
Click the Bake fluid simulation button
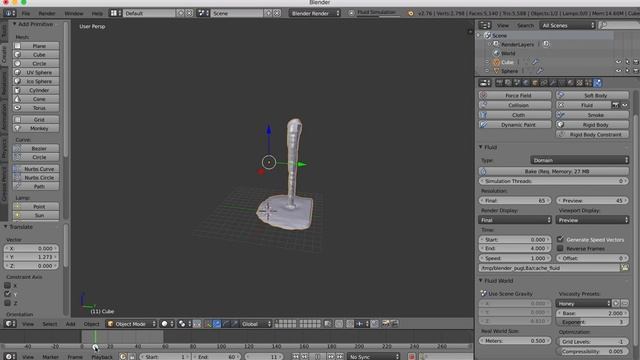pos(553,171)
